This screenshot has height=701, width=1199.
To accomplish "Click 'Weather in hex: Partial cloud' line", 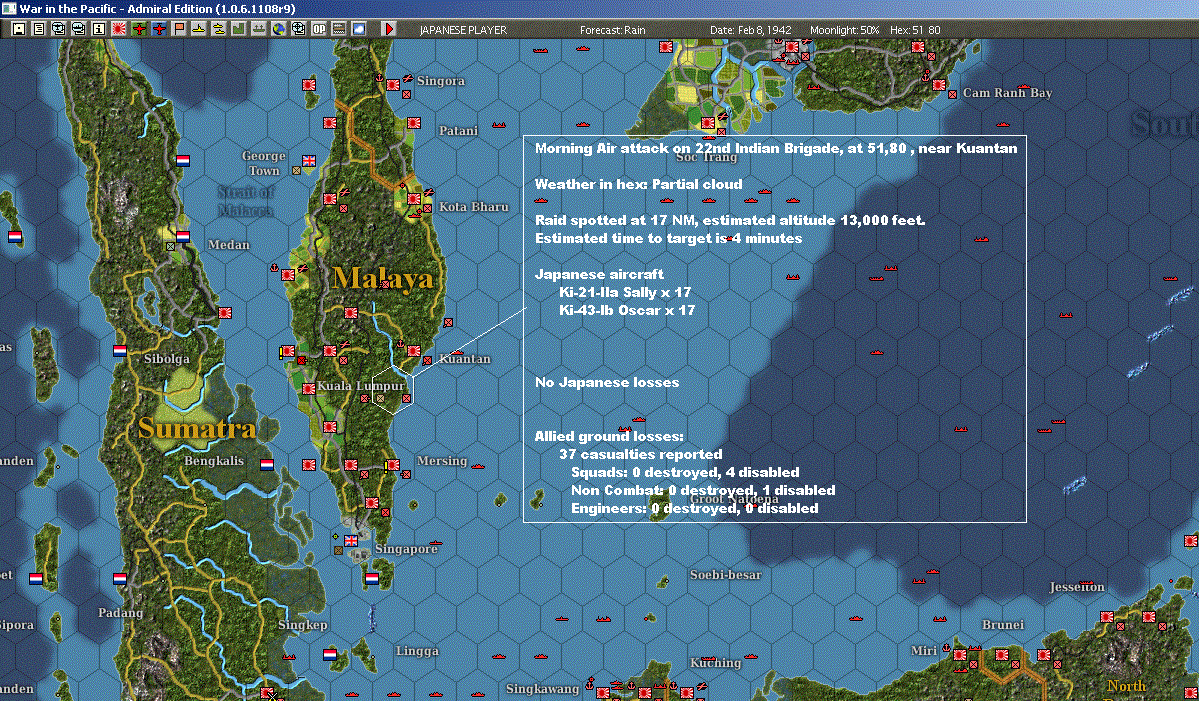I will click(x=638, y=184).
